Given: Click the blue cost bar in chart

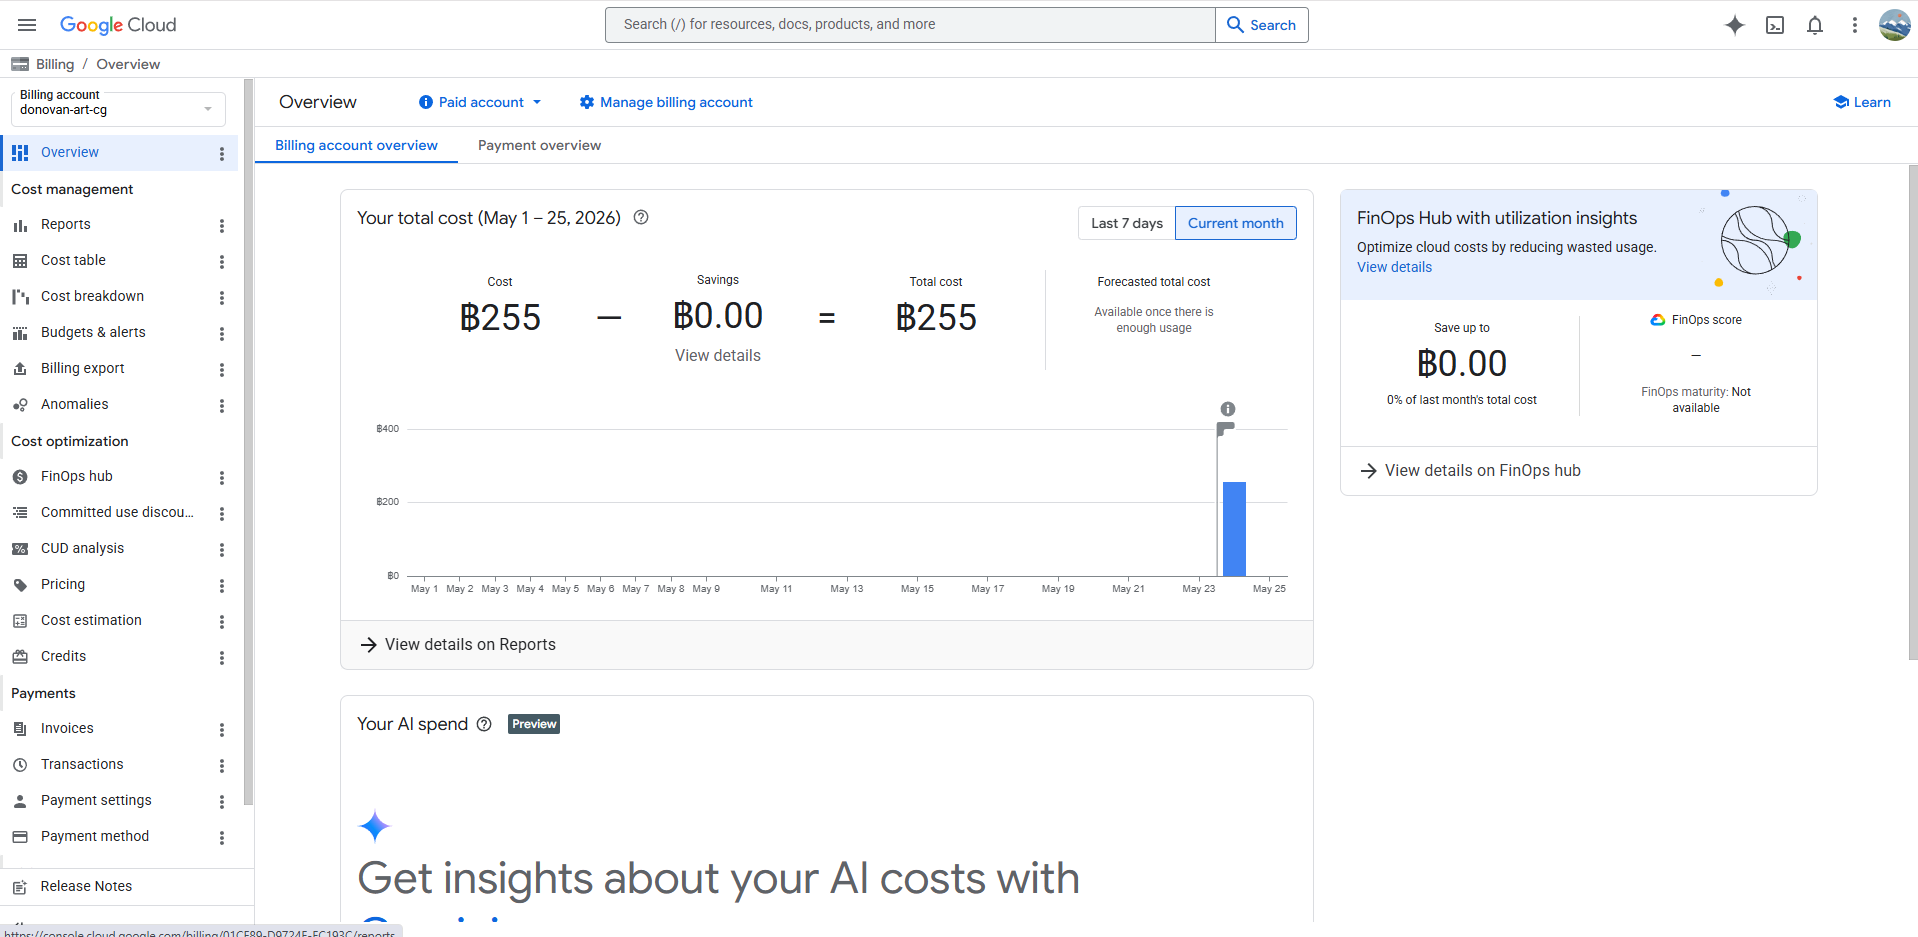Looking at the screenshot, I should [1234, 529].
